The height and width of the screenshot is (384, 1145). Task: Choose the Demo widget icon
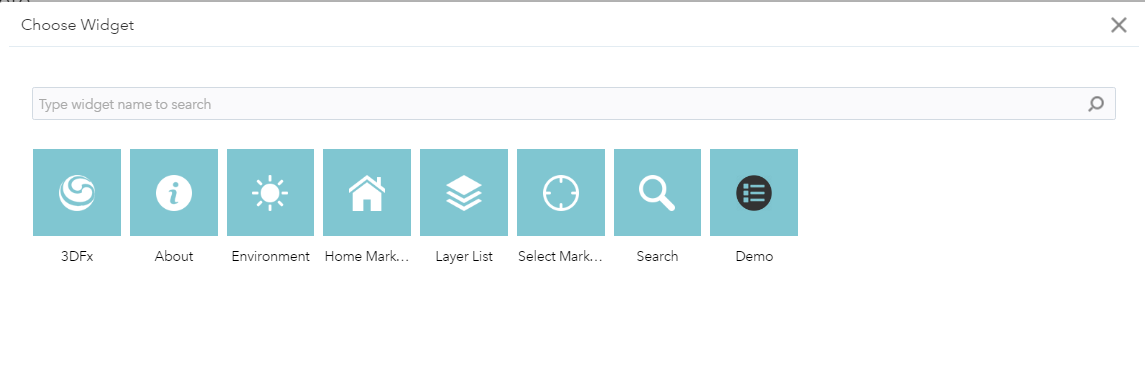coord(754,193)
